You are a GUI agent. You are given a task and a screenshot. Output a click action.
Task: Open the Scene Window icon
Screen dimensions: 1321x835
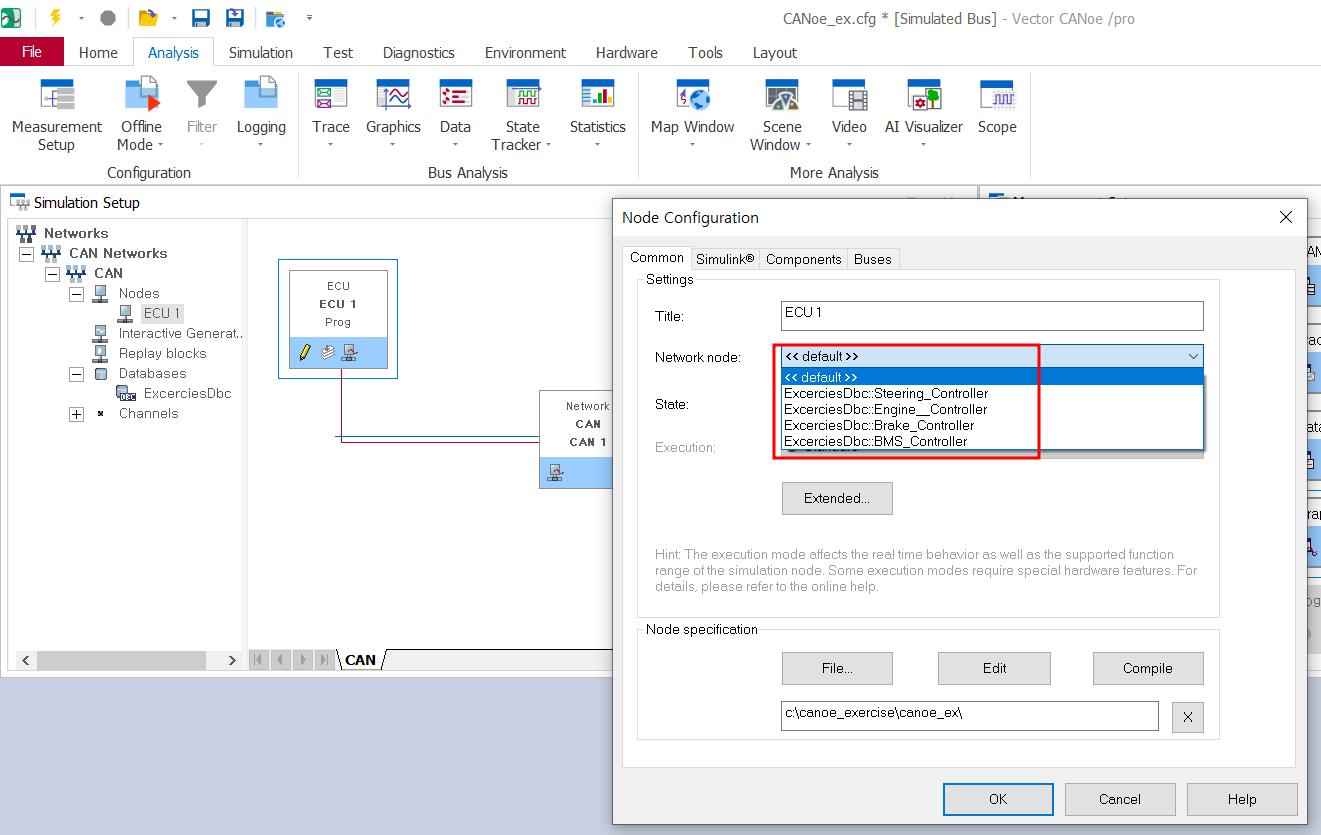point(781,96)
